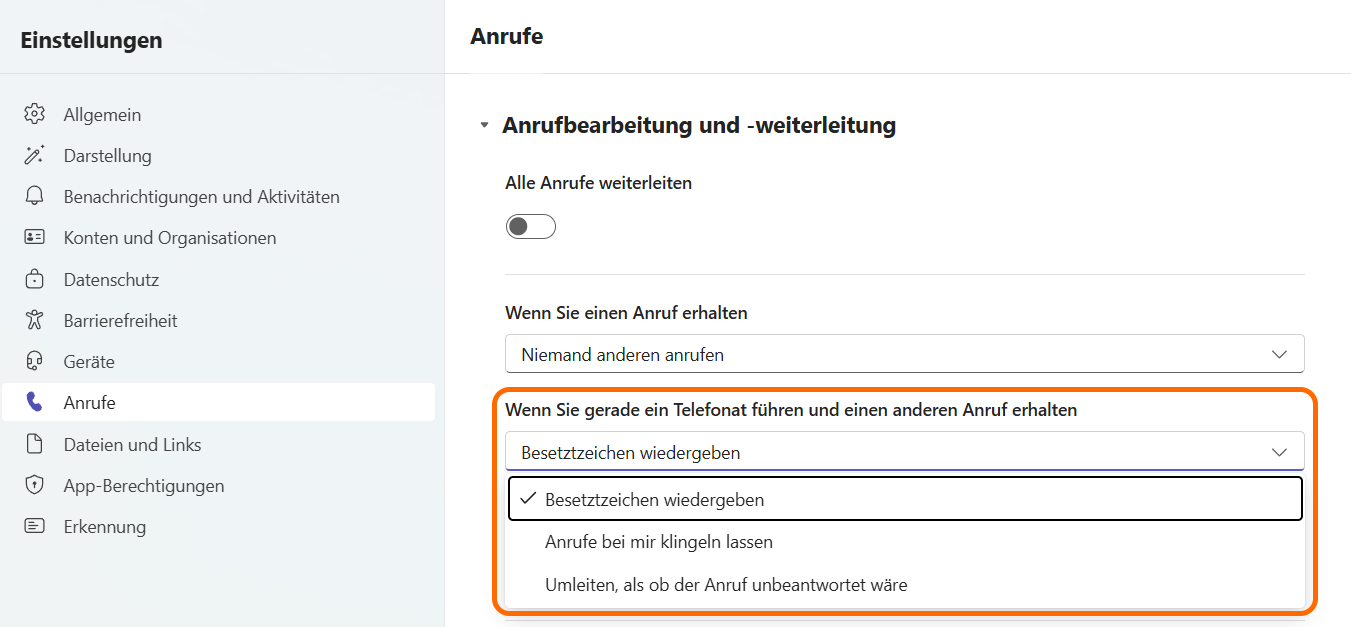The image size is (1351, 627).
Task: Click the Datenschutz lock icon
Action: click(x=35, y=280)
